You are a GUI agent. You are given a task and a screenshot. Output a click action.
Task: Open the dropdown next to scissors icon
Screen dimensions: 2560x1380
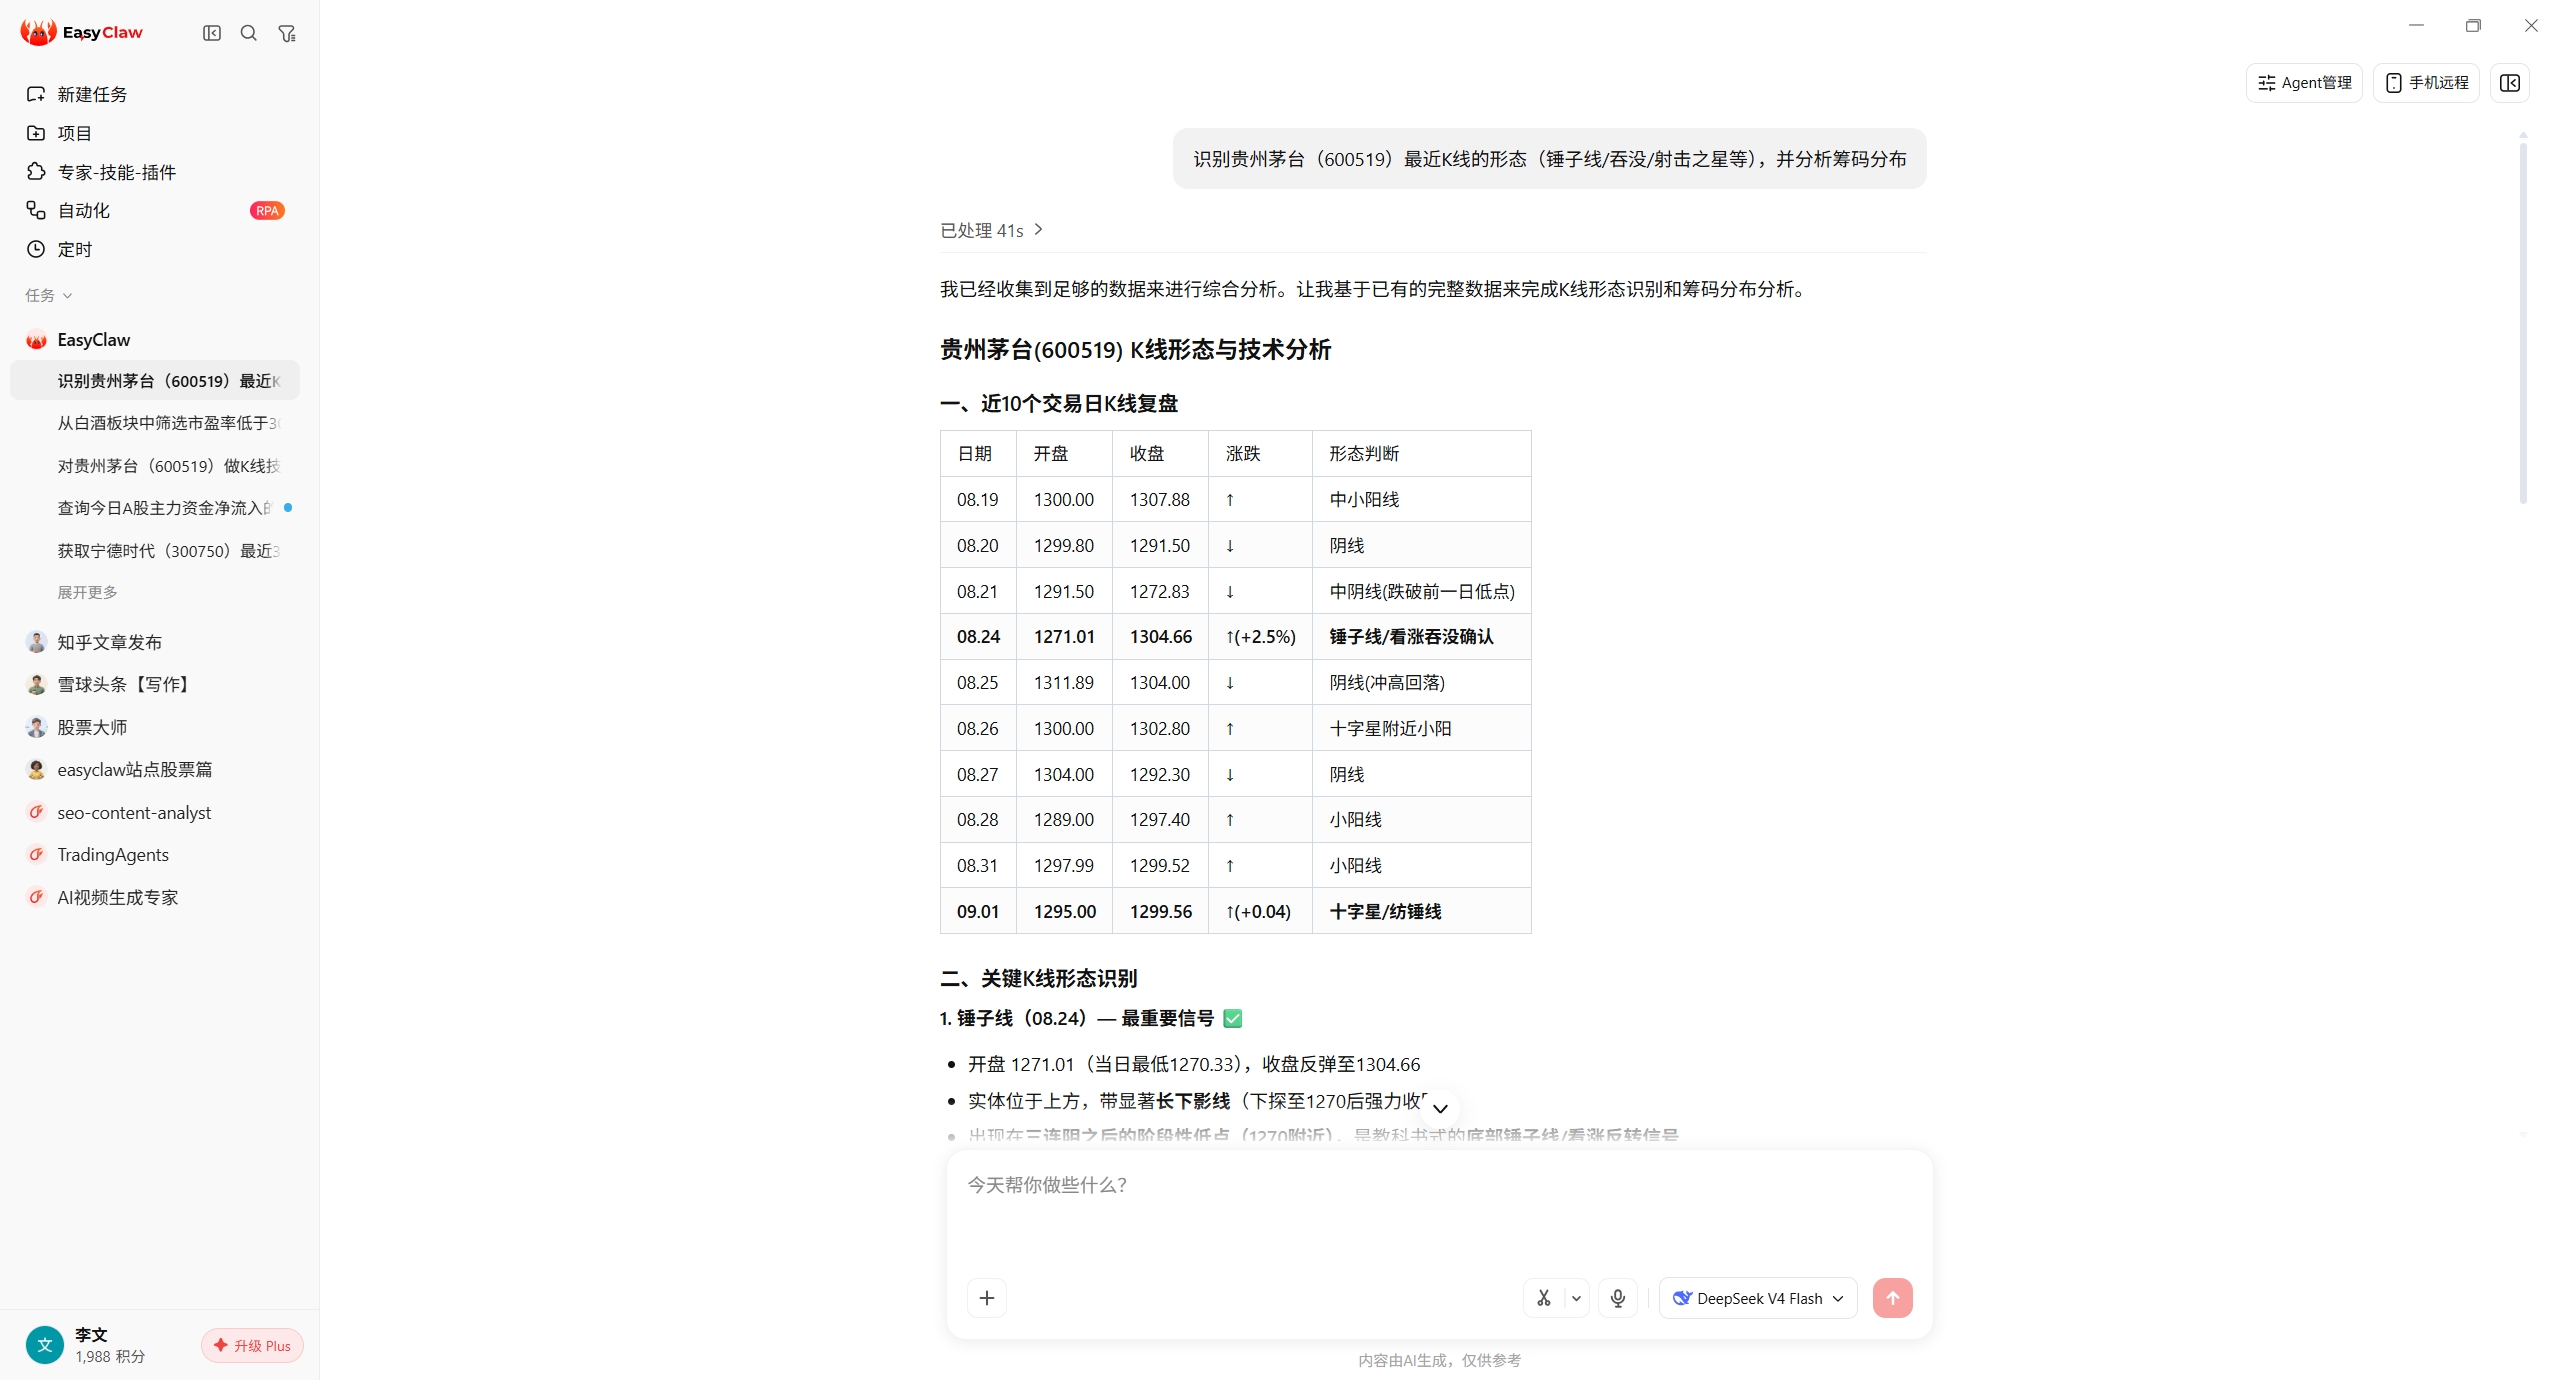[x=1576, y=1298]
